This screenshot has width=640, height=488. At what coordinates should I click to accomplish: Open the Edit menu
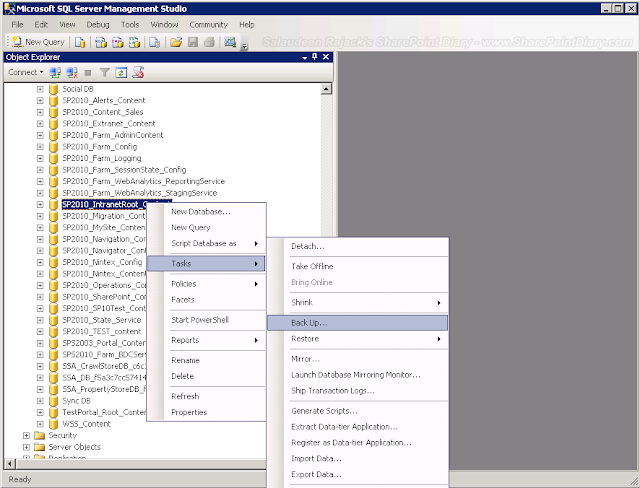coord(41,24)
